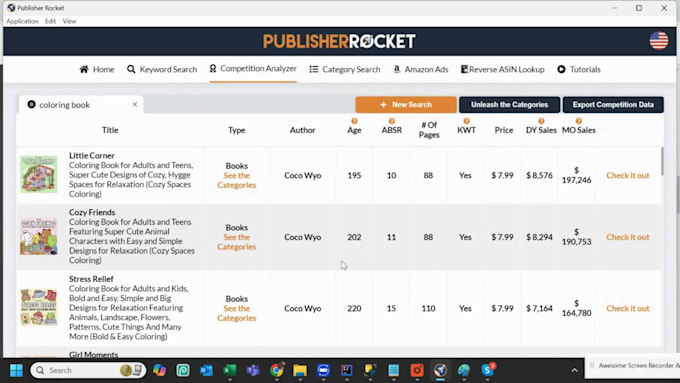Open Excel from the taskbar
This screenshot has height=383, width=680.
[x=229, y=370]
